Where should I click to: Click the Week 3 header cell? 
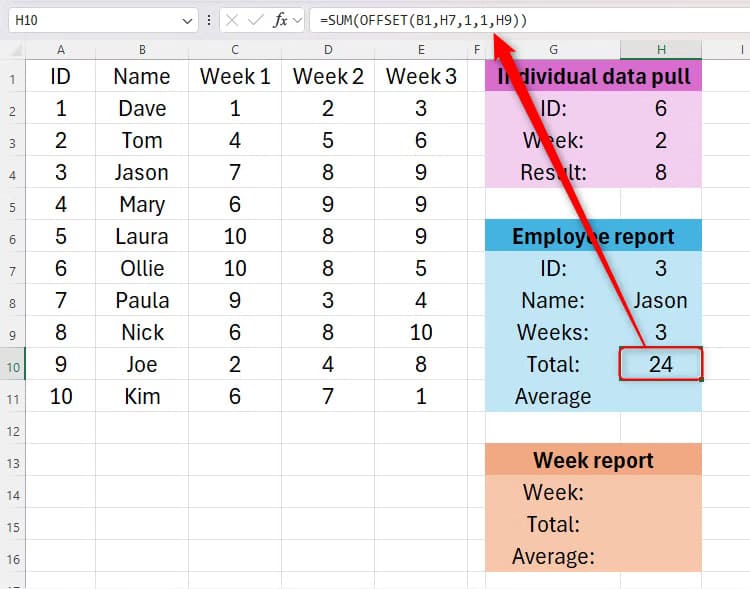click(x=421, y=76)
